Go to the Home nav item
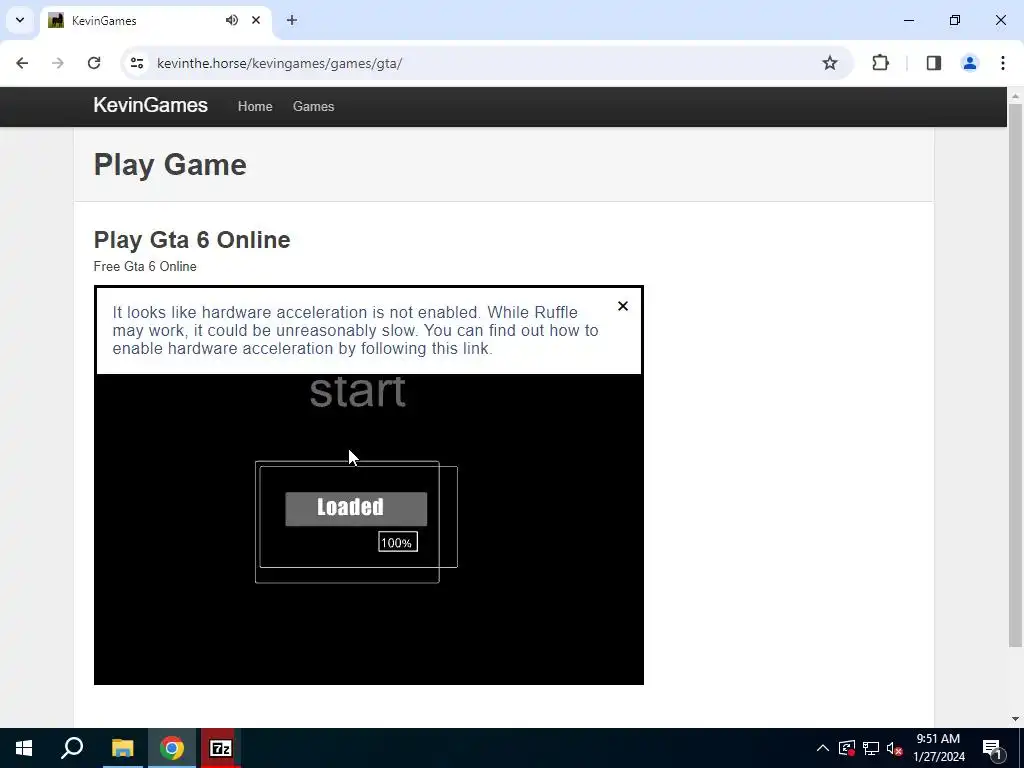1024x768 pixels. (255, 106)
